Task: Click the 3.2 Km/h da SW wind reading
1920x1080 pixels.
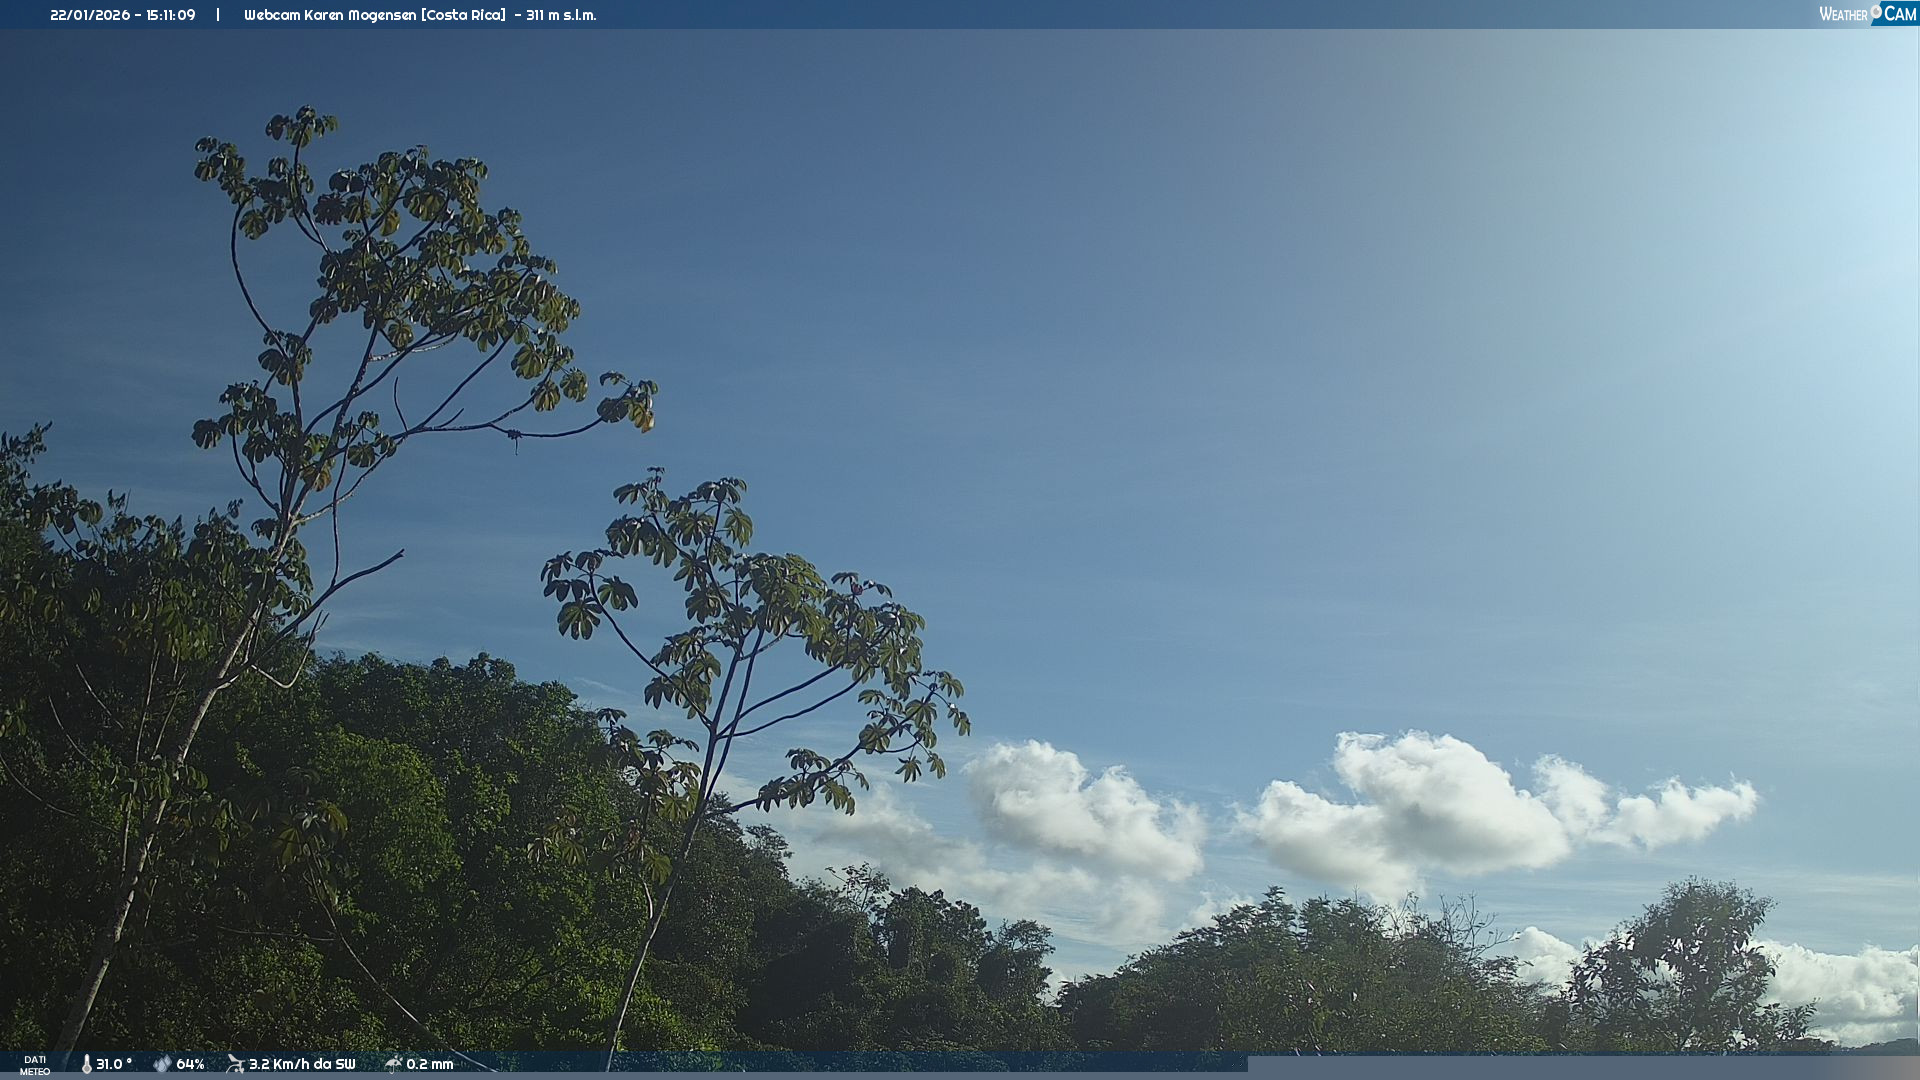Action: point(302,1064)
